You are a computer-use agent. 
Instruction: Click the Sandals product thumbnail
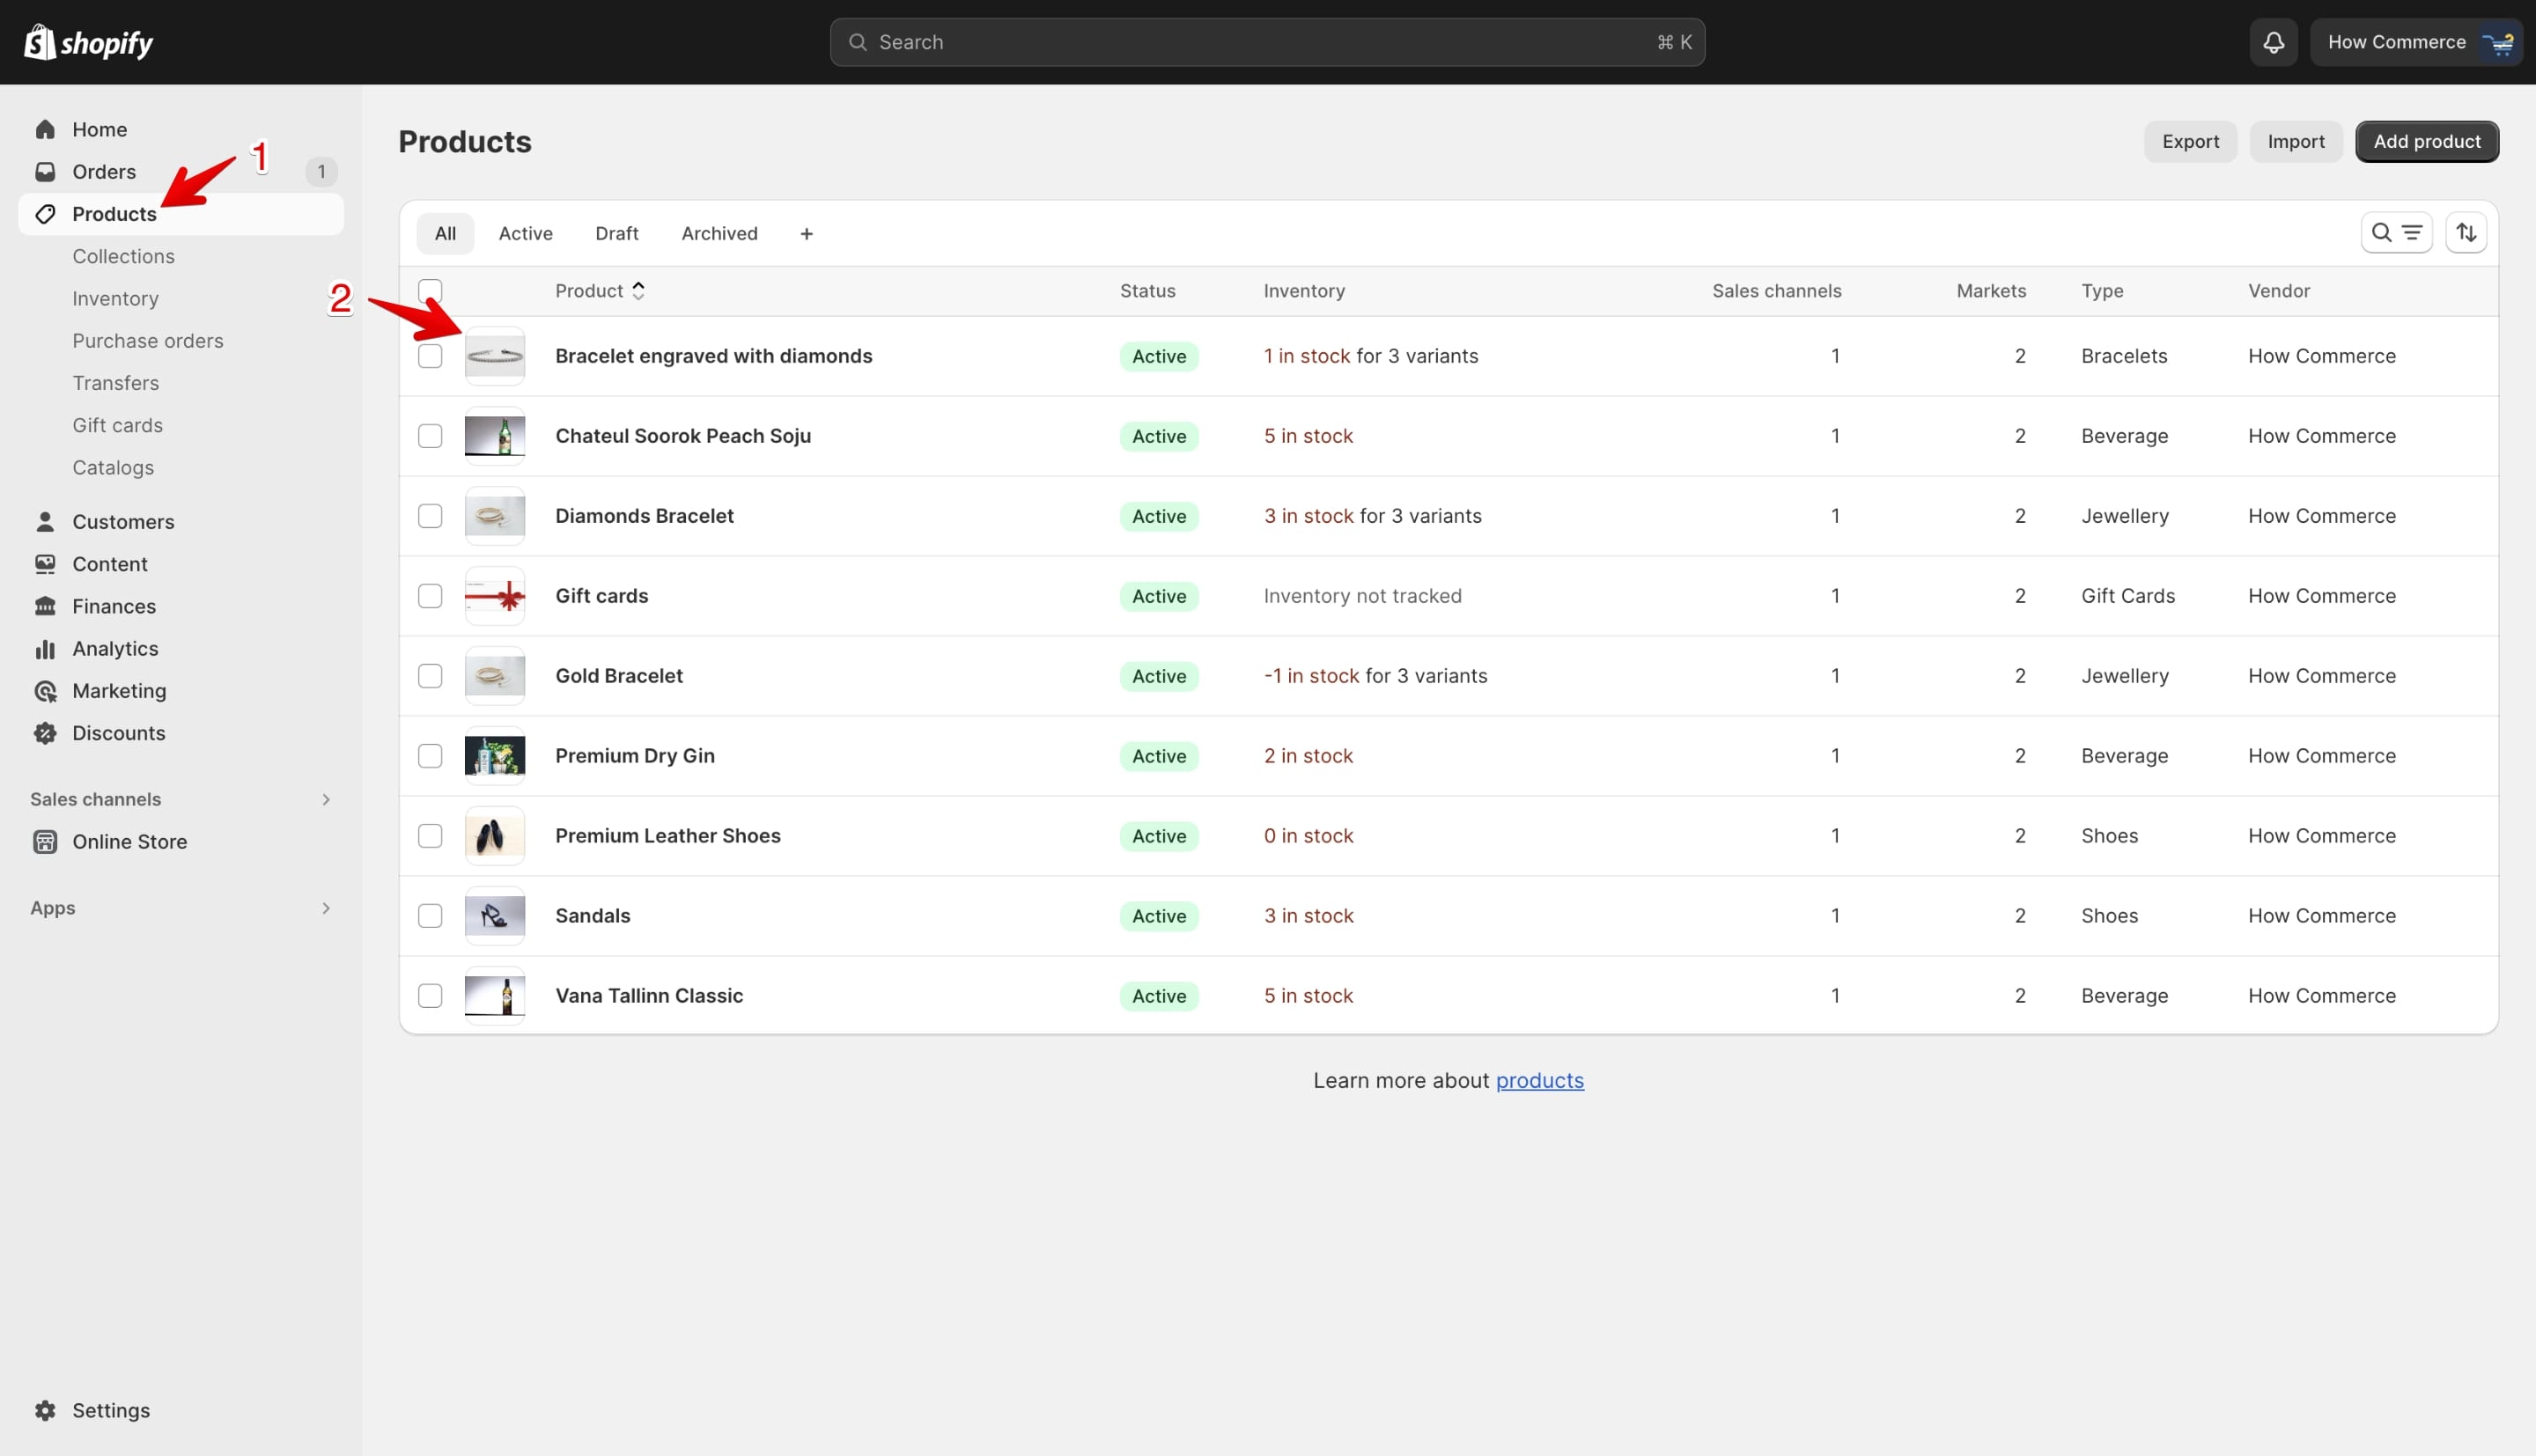[x=495, y=916]
